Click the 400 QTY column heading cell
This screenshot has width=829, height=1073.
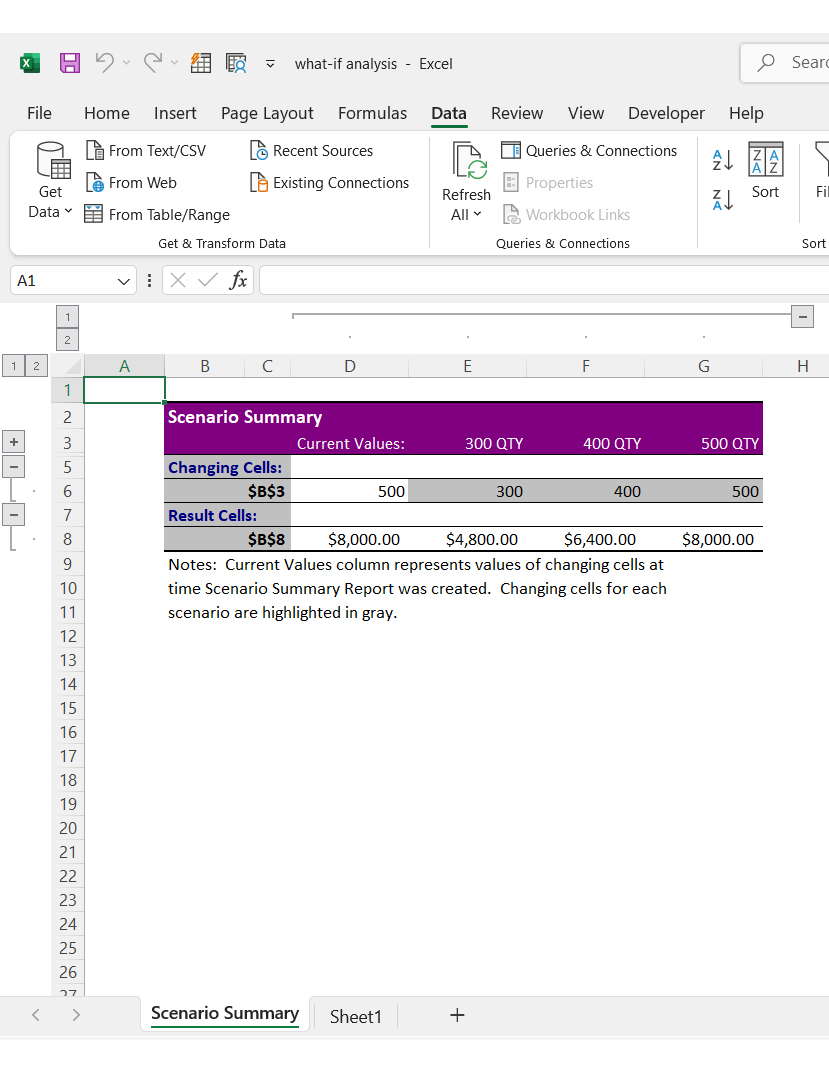[586, 443]
